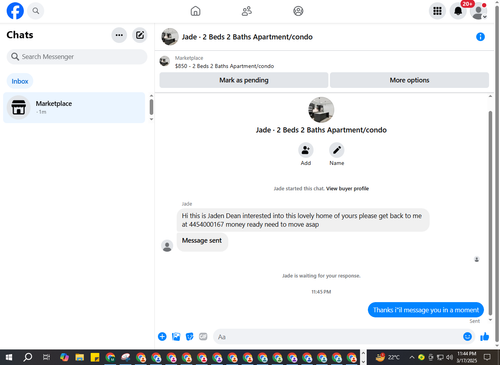
Task: Open Chats options three-dot menu
Action: pos(119,35)
